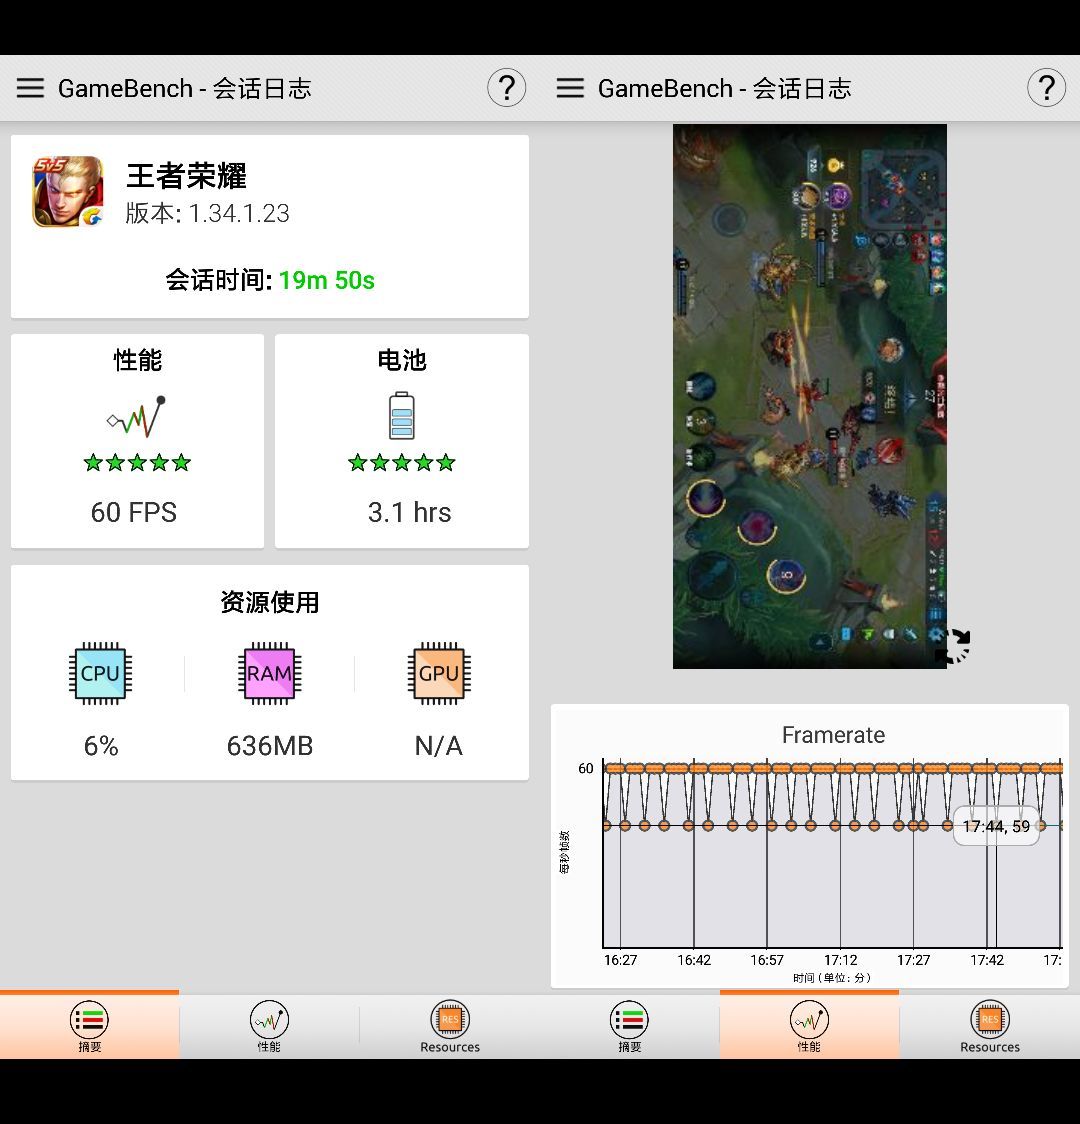Click the 17:44, 59 tooltip on Framerate chart
Image resolution: width=1080 pixels, height=1124 pixels.
tap(996, 826)
